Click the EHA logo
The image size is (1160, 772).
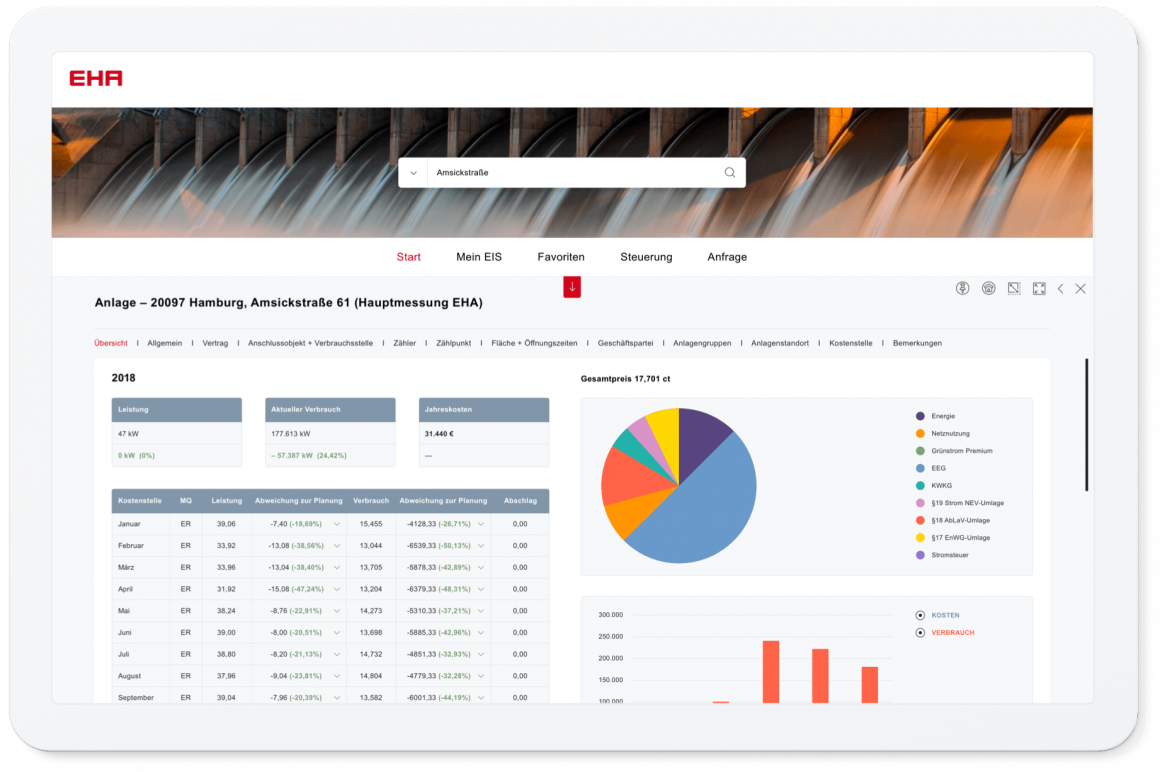pyautogui.click(x=96, y=79)
